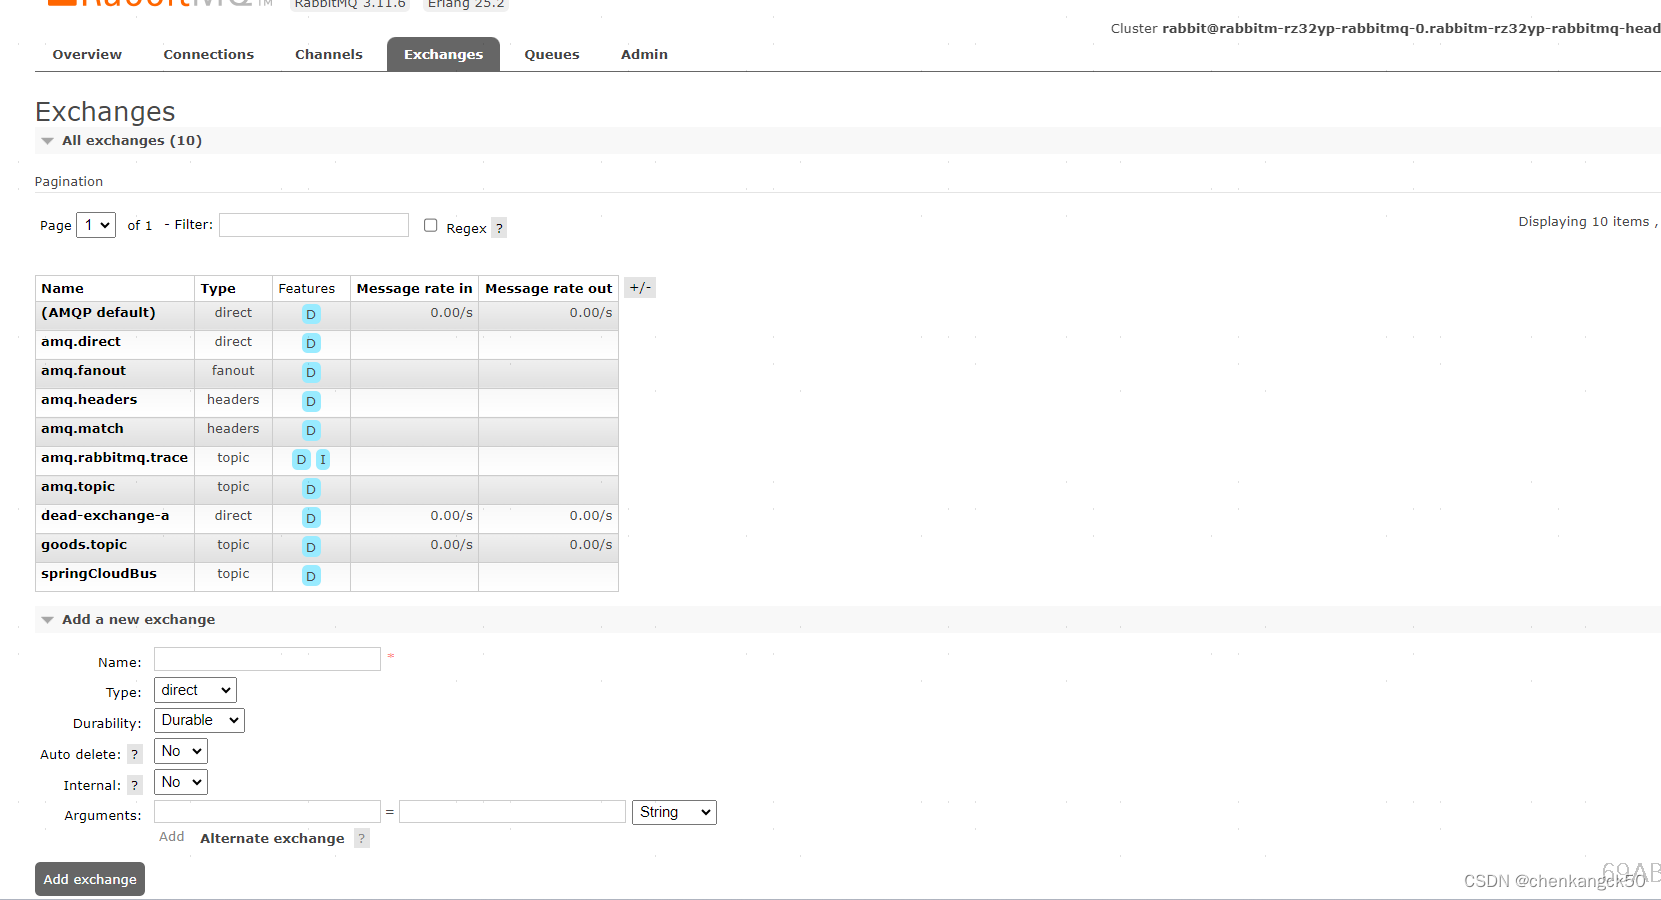The height and width of the screenshot is (900, 1661).
Task: Open the Auto delete dropdown
Action: click(x=181, y=751)
